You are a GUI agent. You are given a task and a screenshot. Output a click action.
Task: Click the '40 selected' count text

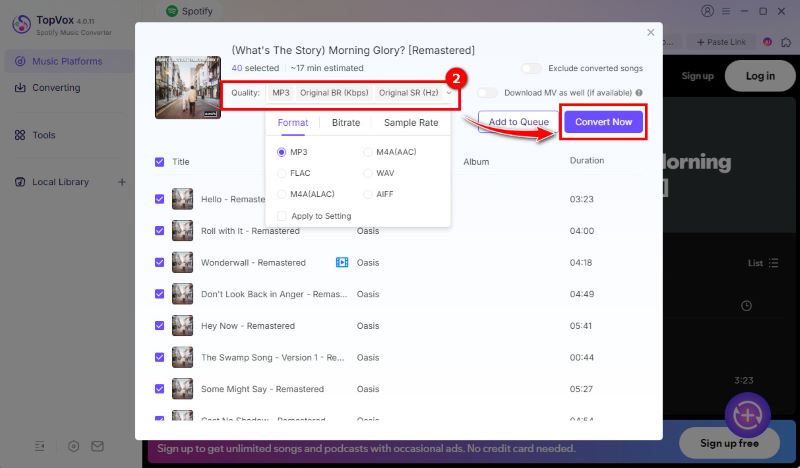click(255, 68)
